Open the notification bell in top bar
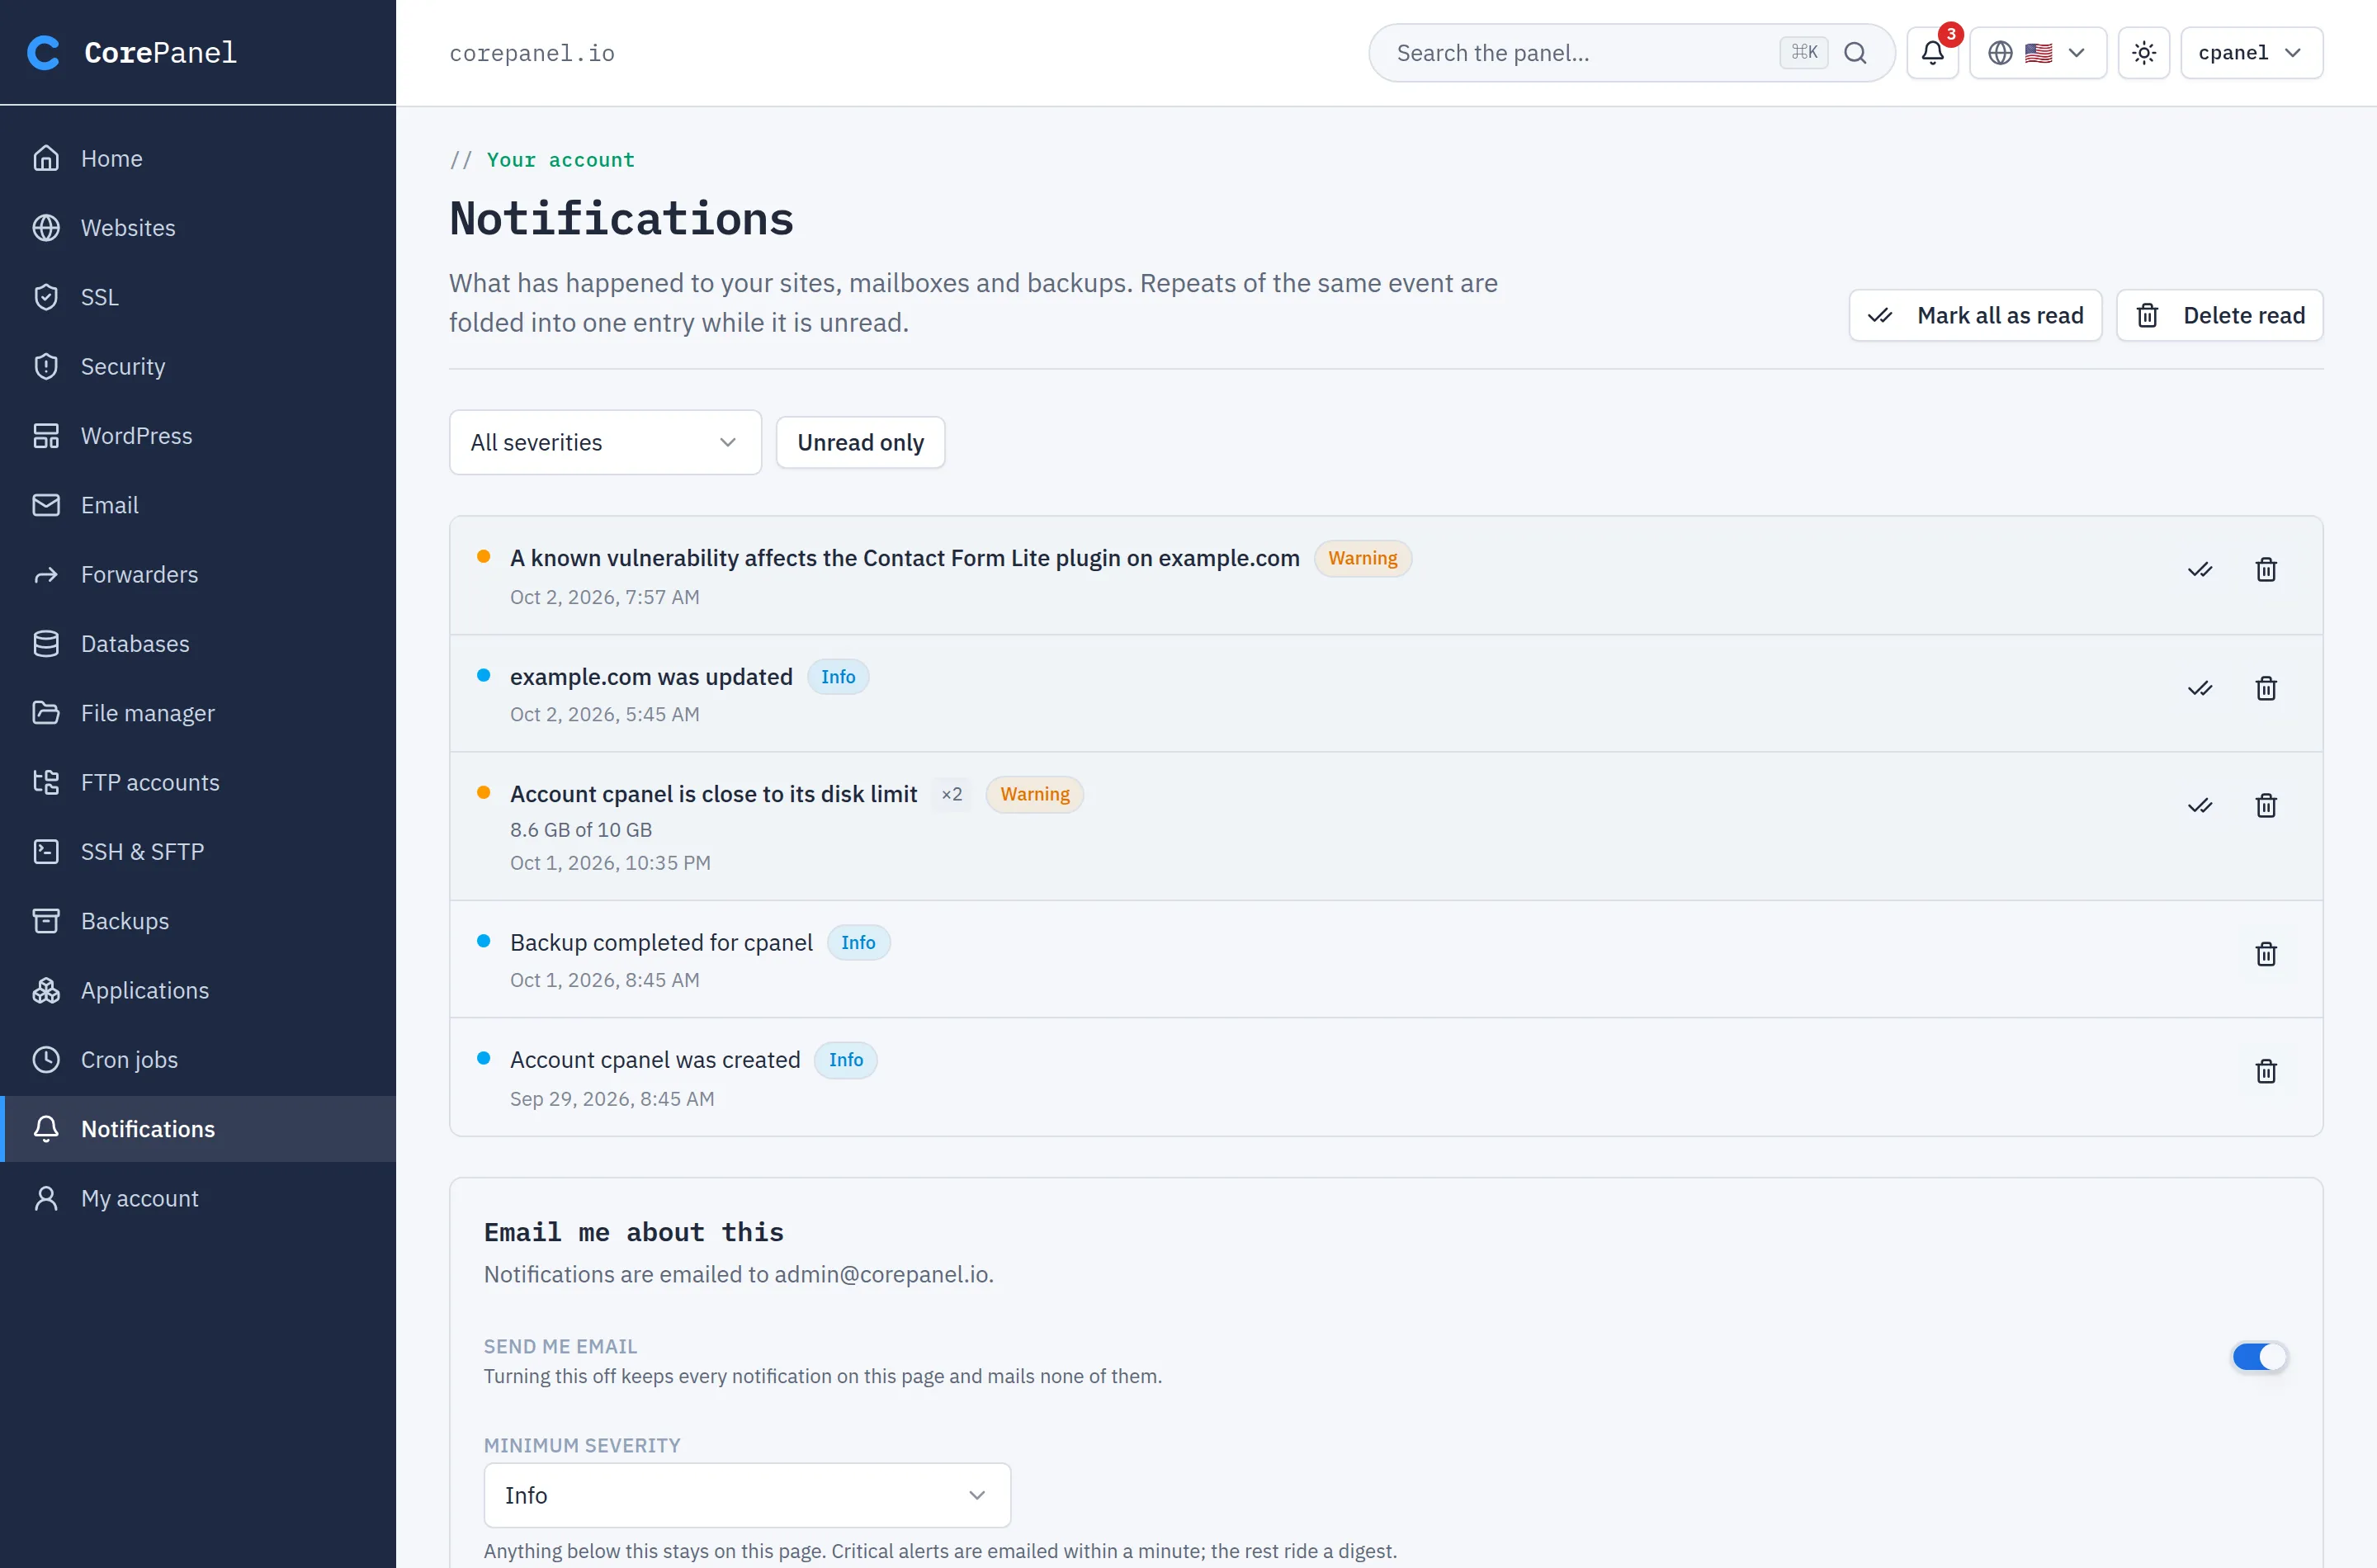The width and height of the screenshot is (2377, 1568). 1932,53
